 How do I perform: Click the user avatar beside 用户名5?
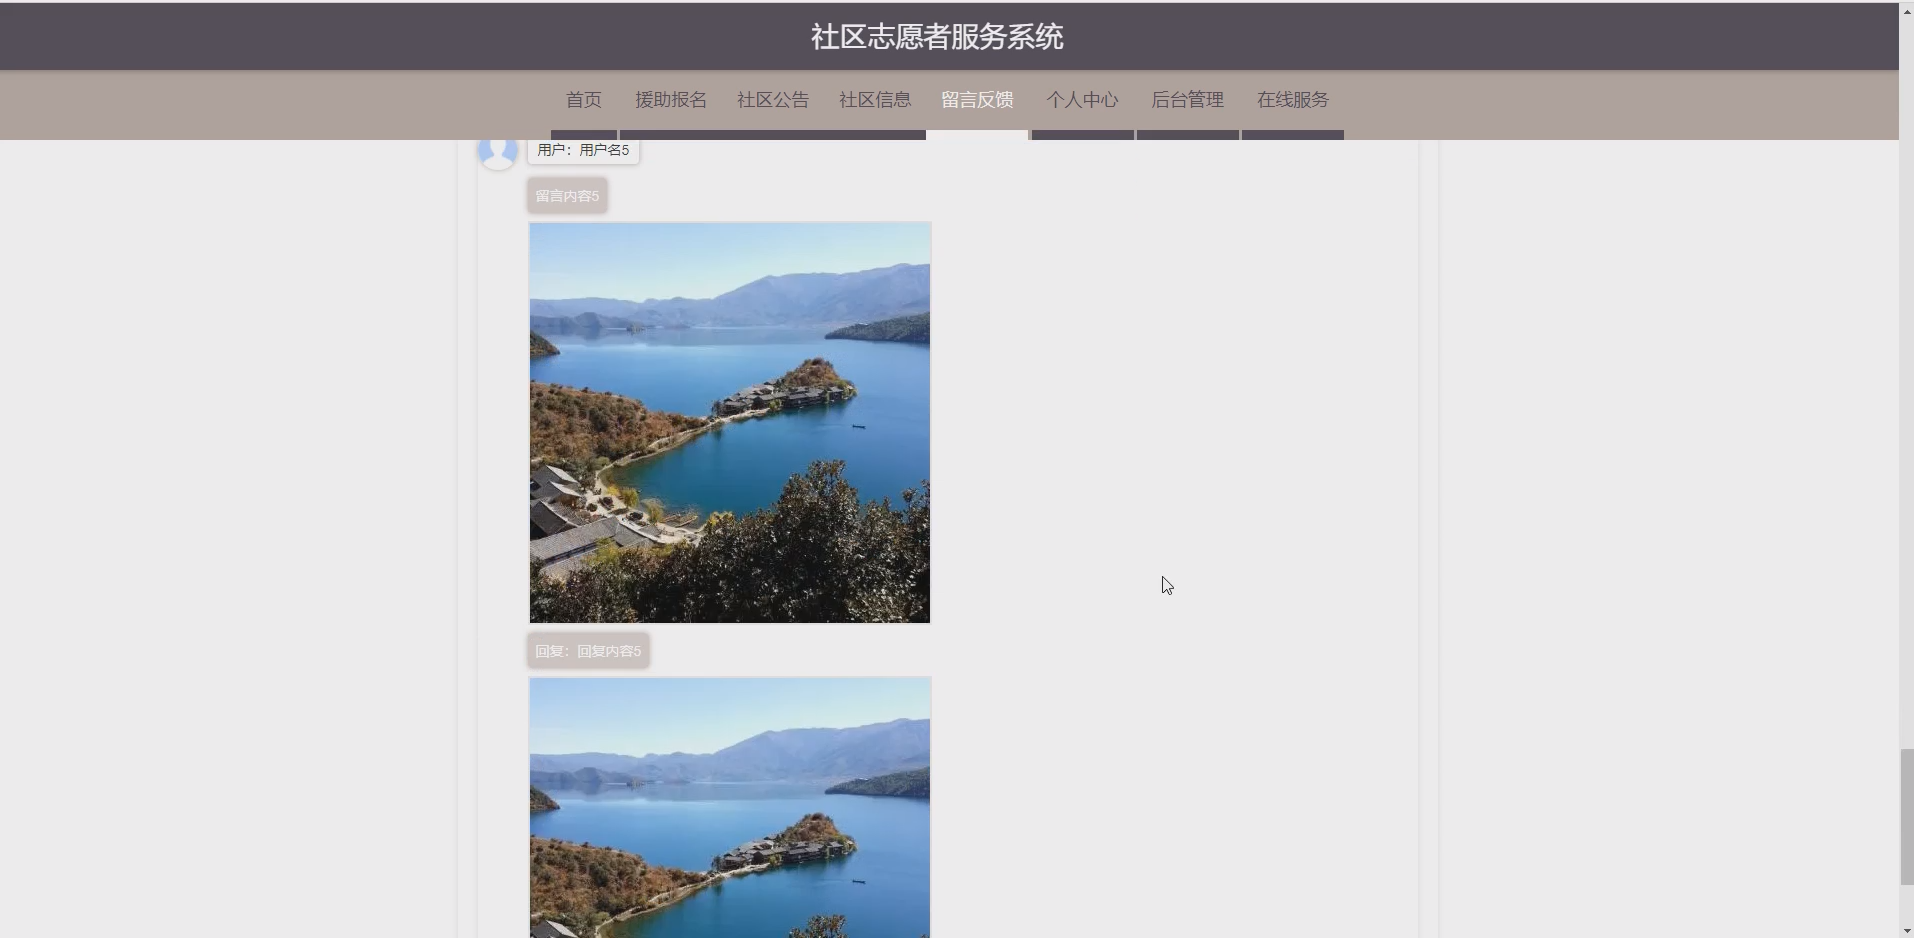tap(498, 152)
